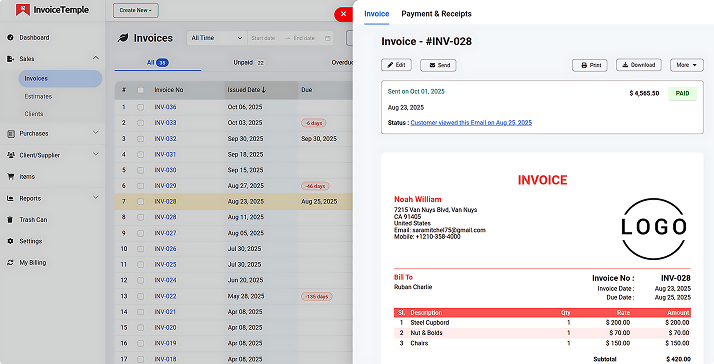Screen dimensions: 714x364
Task: Check the box for INV-026 row
Action: [140, 249]
